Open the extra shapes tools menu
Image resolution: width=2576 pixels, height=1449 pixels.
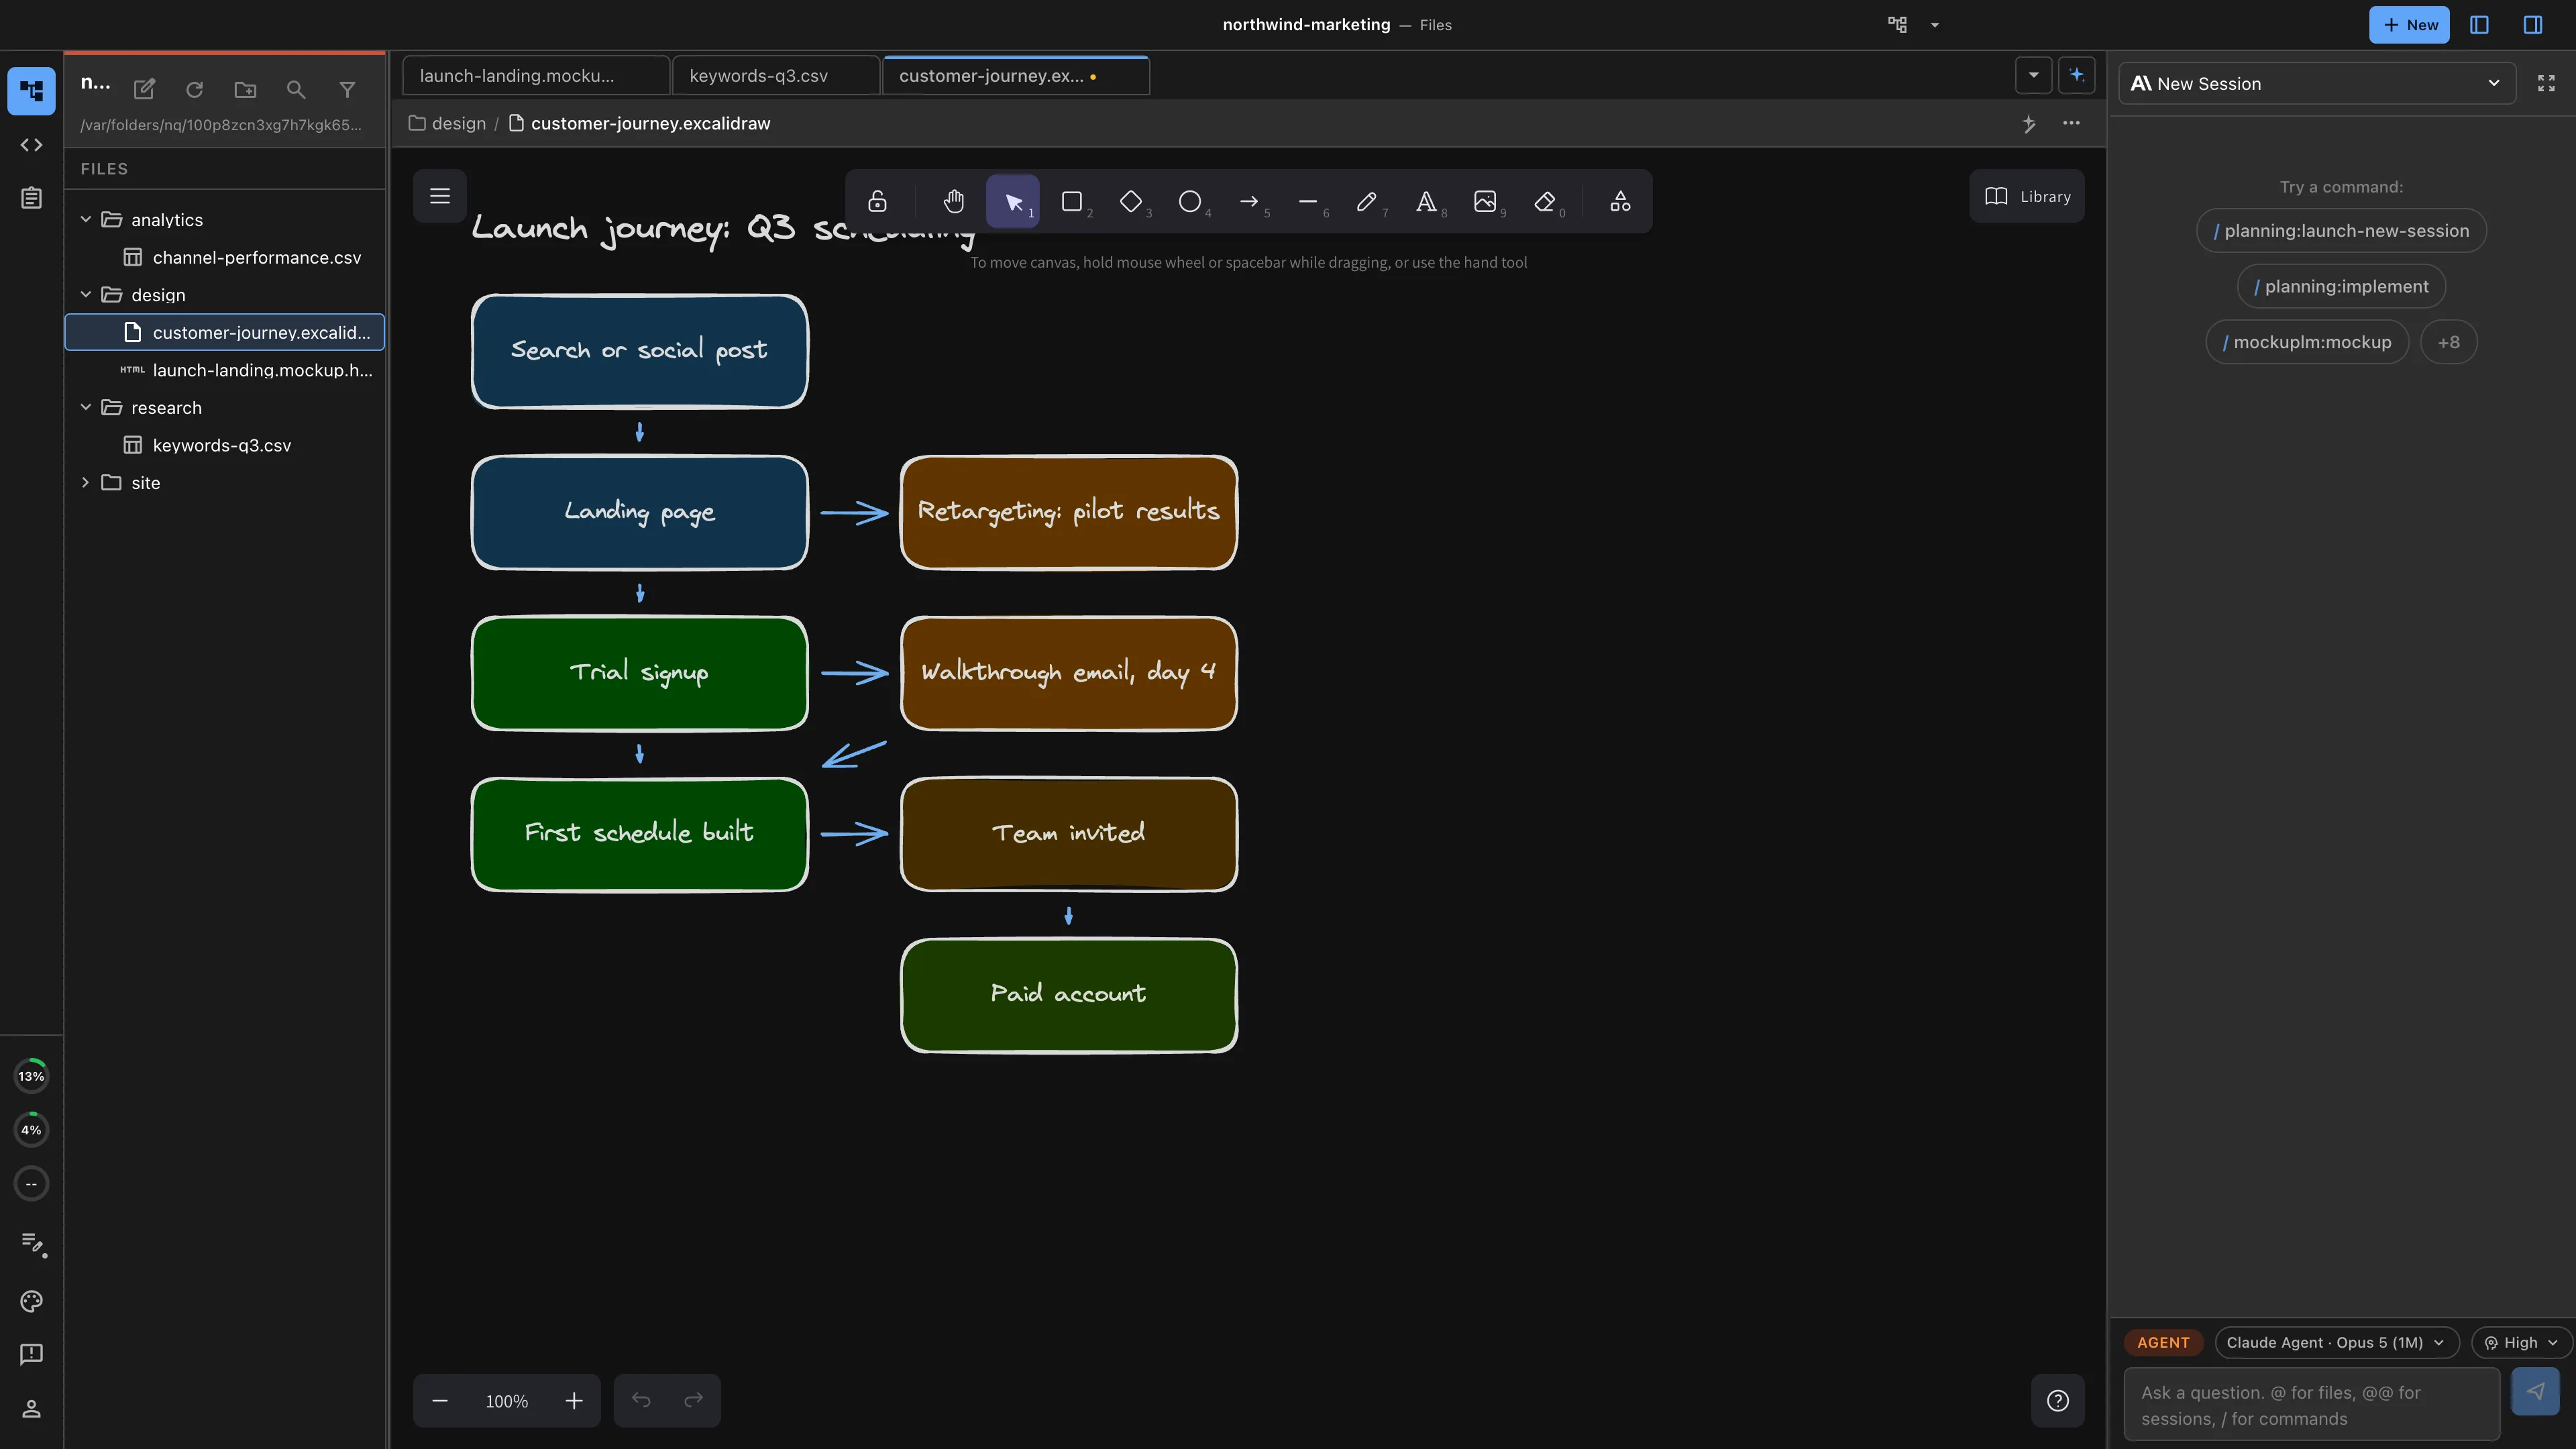1620,201
